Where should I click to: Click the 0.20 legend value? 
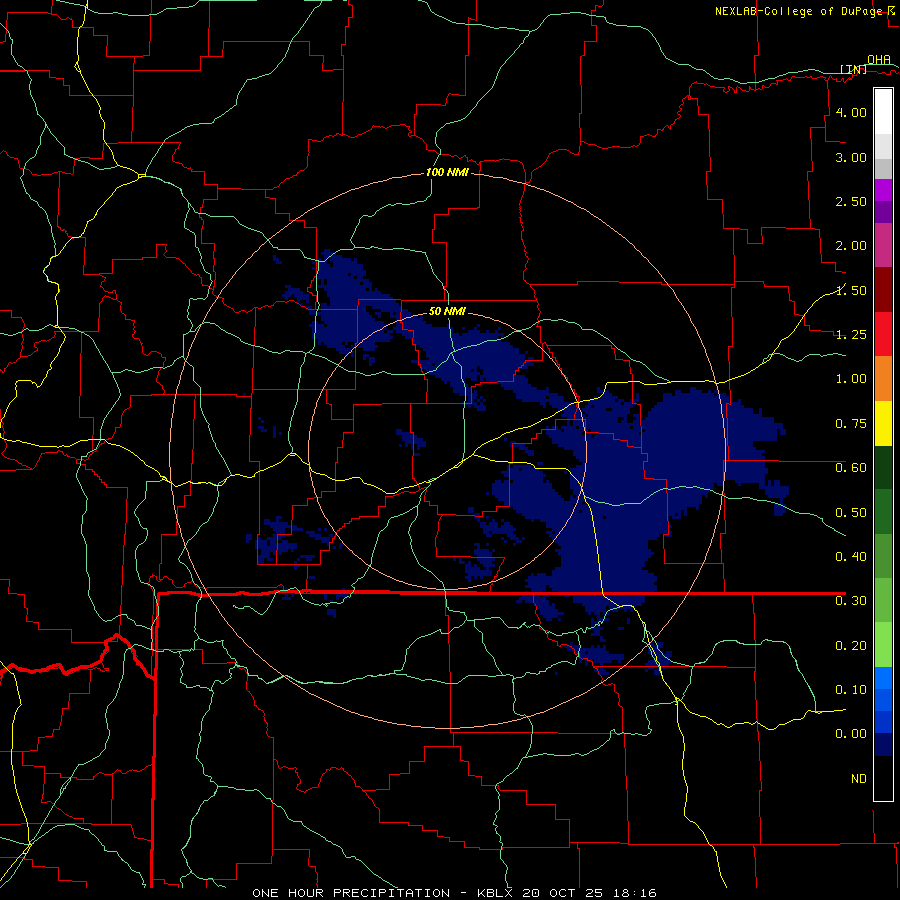click(851, 646)
